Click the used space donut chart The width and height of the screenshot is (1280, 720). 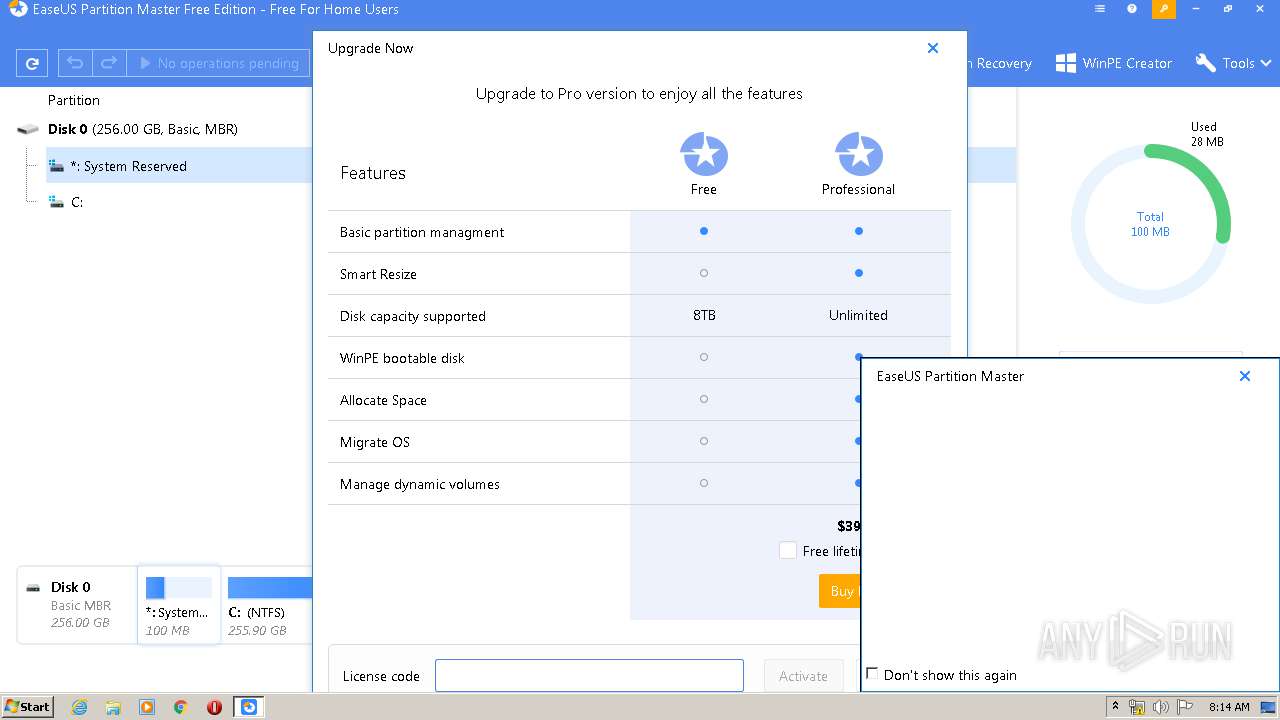click(1150, 224)
